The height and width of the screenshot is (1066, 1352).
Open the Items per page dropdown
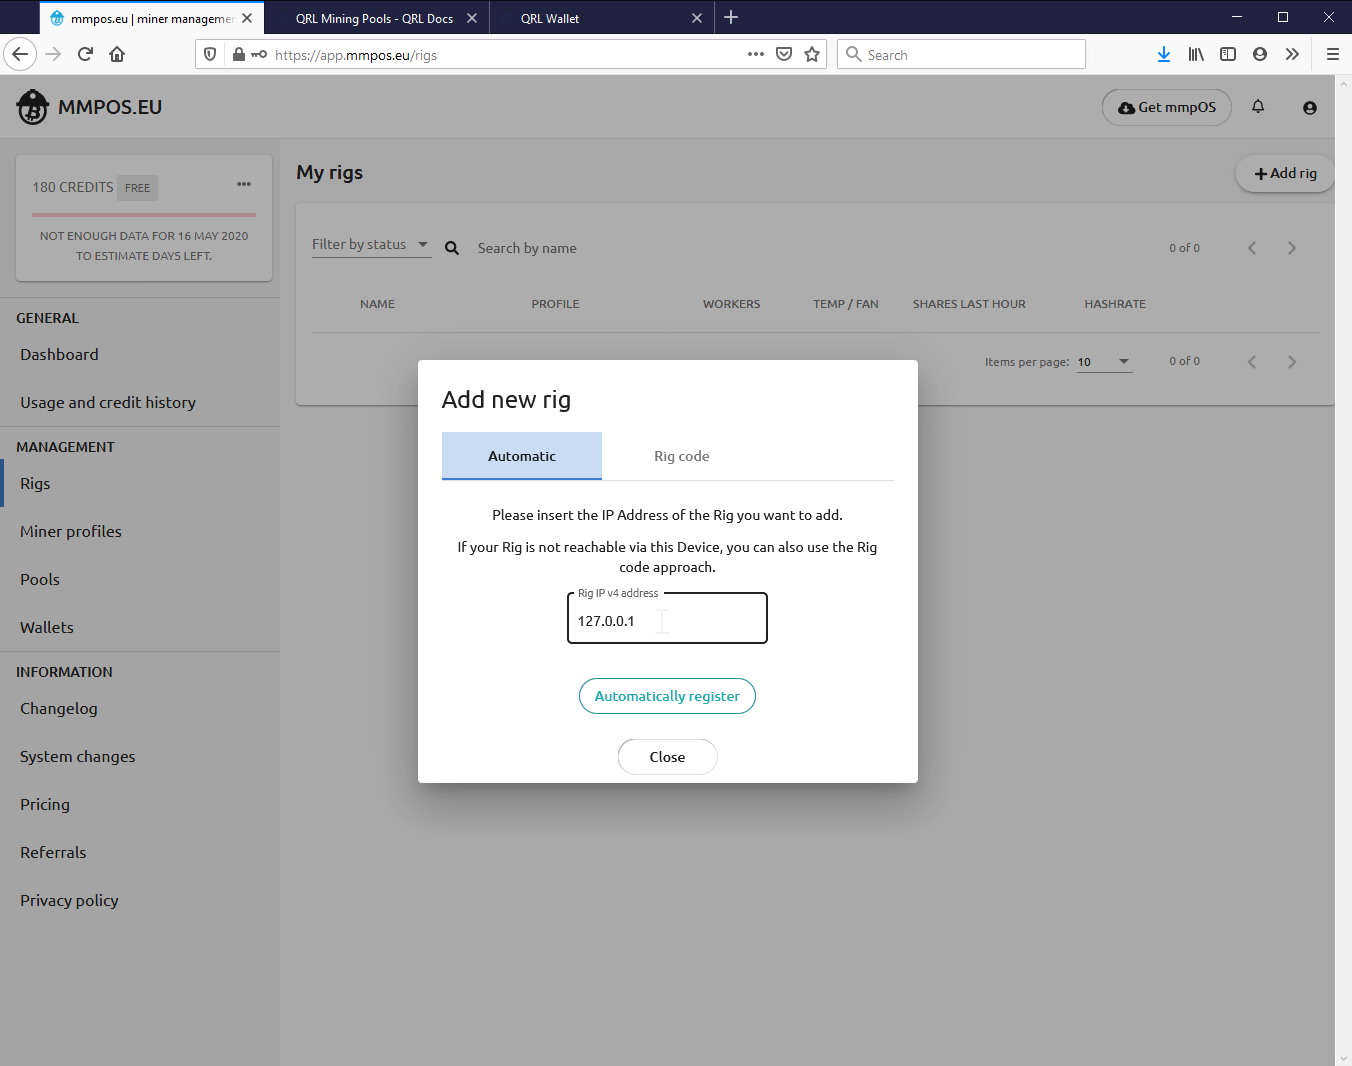(1104, 362)
